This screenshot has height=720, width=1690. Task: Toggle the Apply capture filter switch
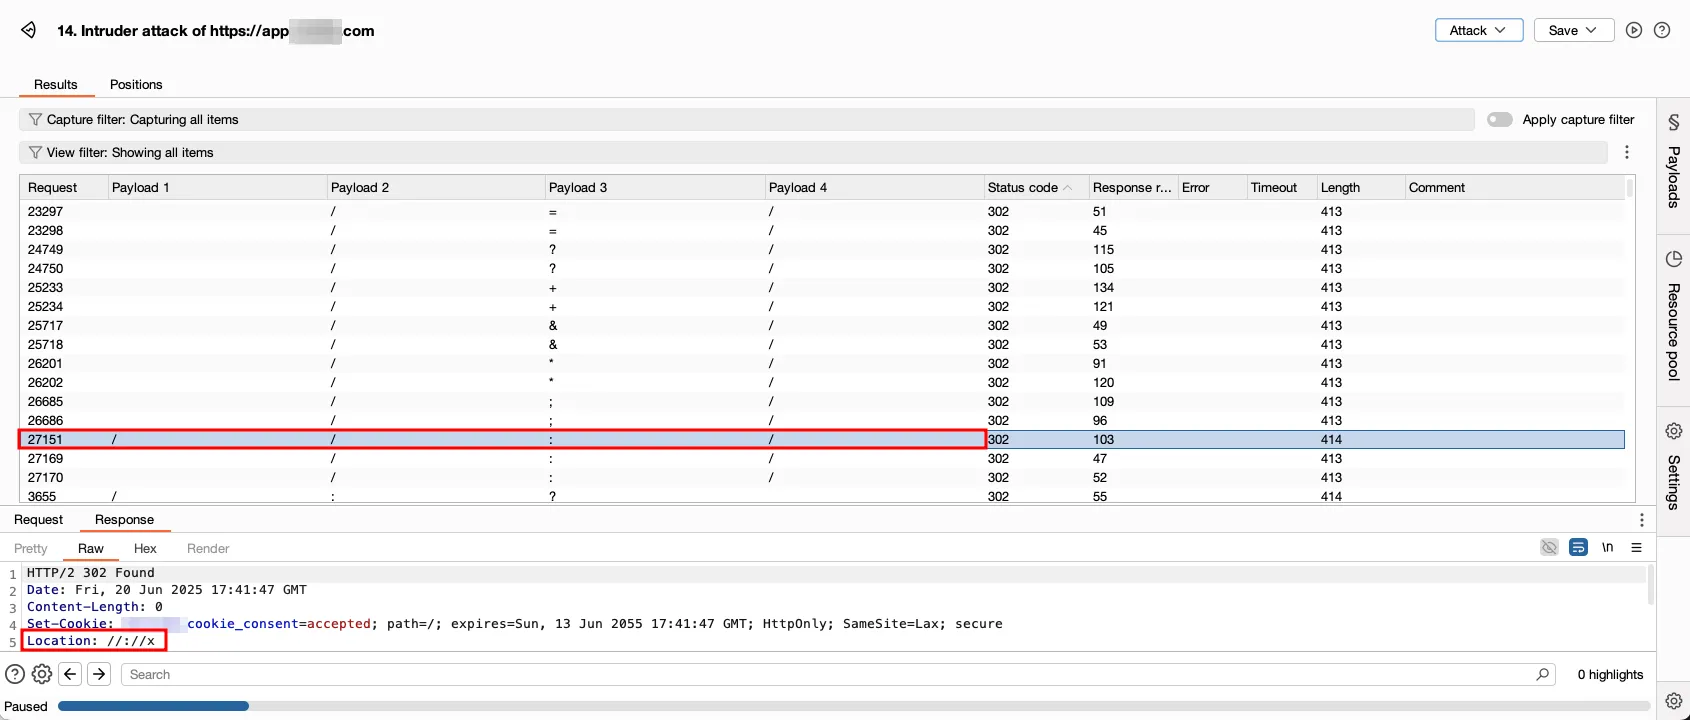[x=1500, y=119]
